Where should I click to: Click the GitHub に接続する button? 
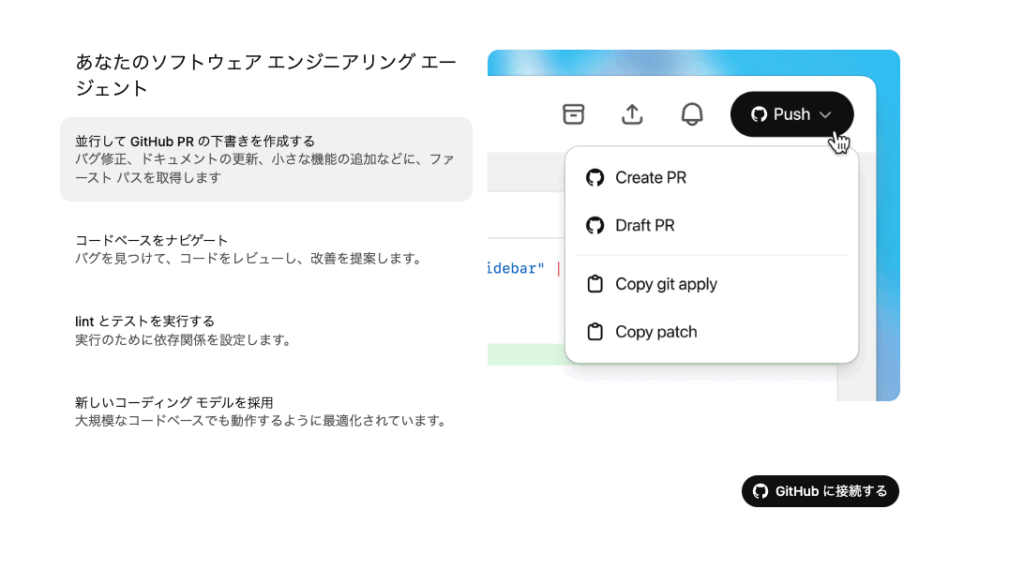820,491
